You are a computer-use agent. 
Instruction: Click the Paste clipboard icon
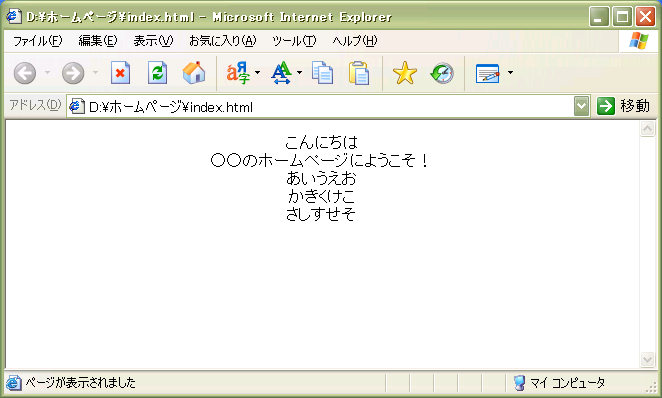click(x=359, y=73)
